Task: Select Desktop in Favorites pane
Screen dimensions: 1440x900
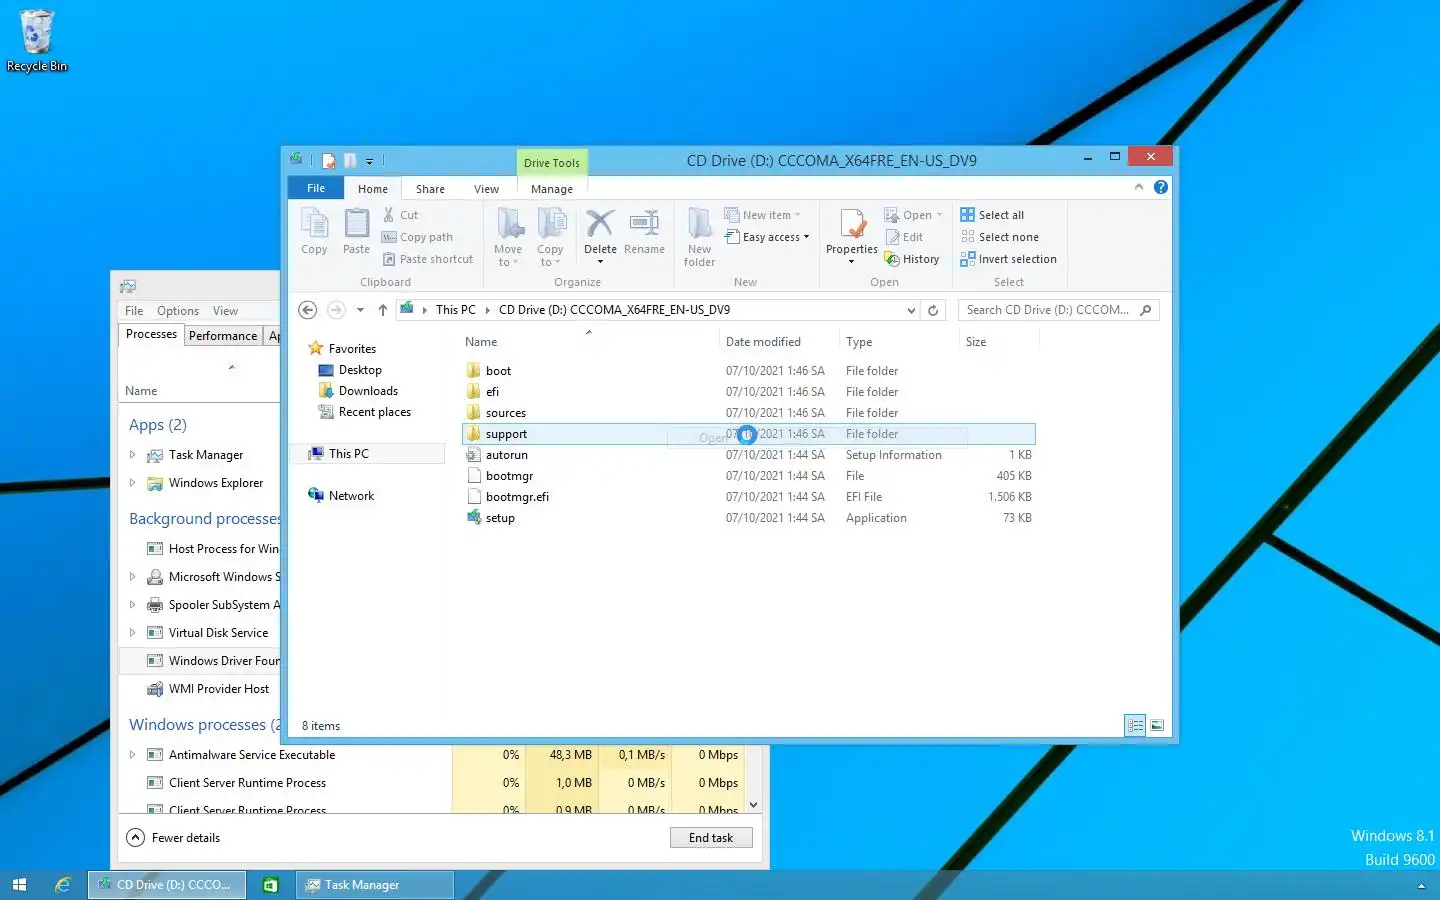Action: [x=350, y=370]
